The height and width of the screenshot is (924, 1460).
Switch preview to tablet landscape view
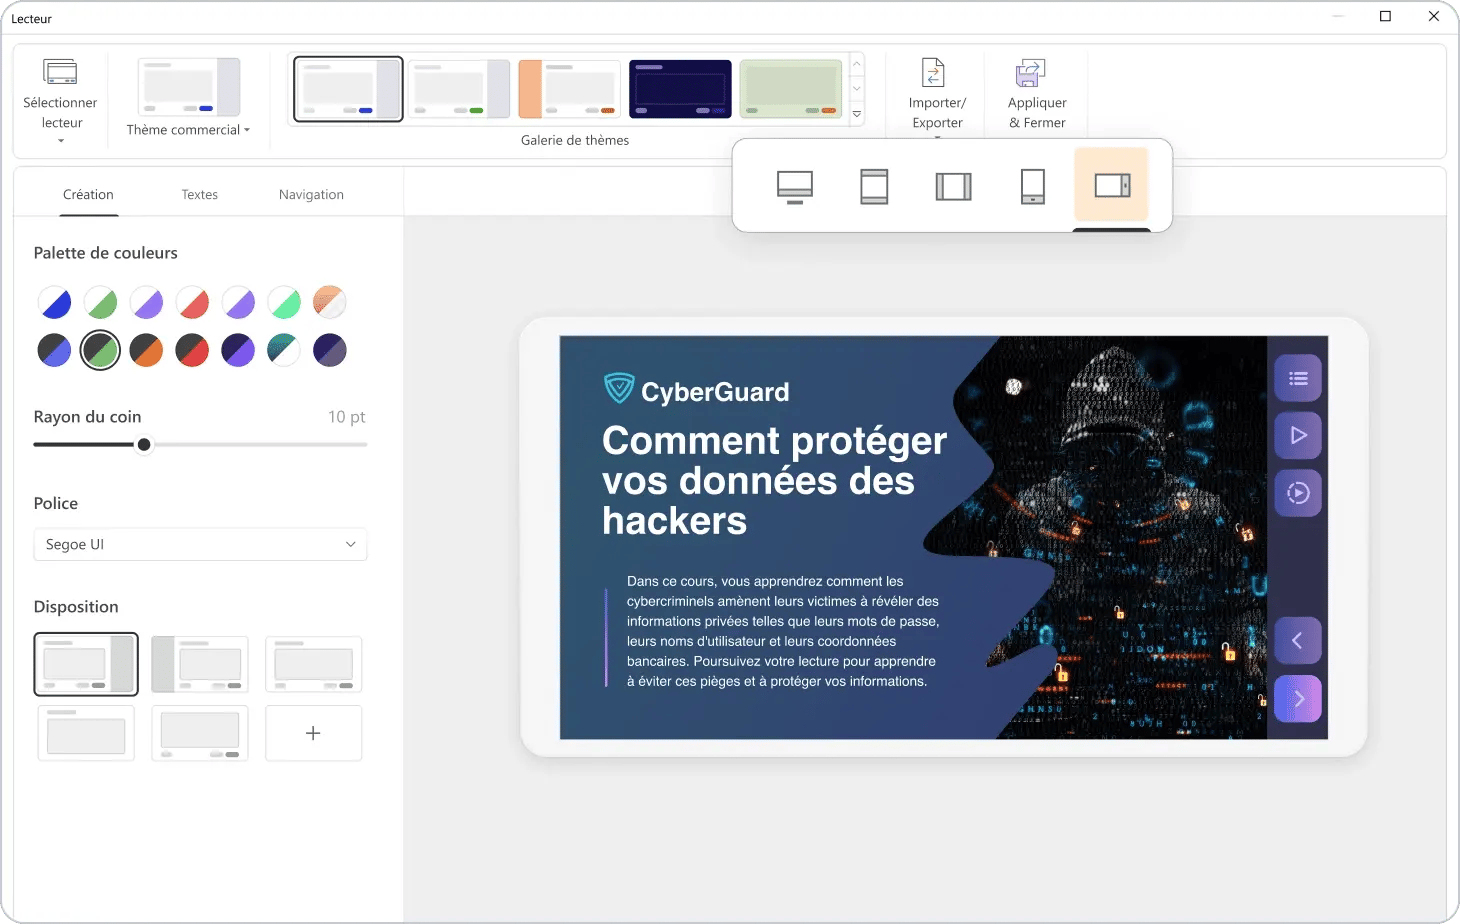pyautogui.click(x=953, y=186)
